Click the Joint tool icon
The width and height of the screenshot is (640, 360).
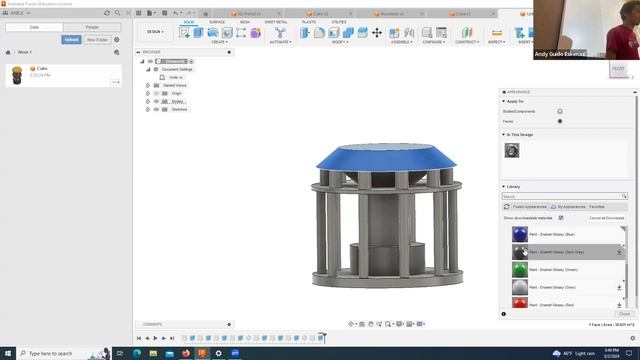pos(409,33)
